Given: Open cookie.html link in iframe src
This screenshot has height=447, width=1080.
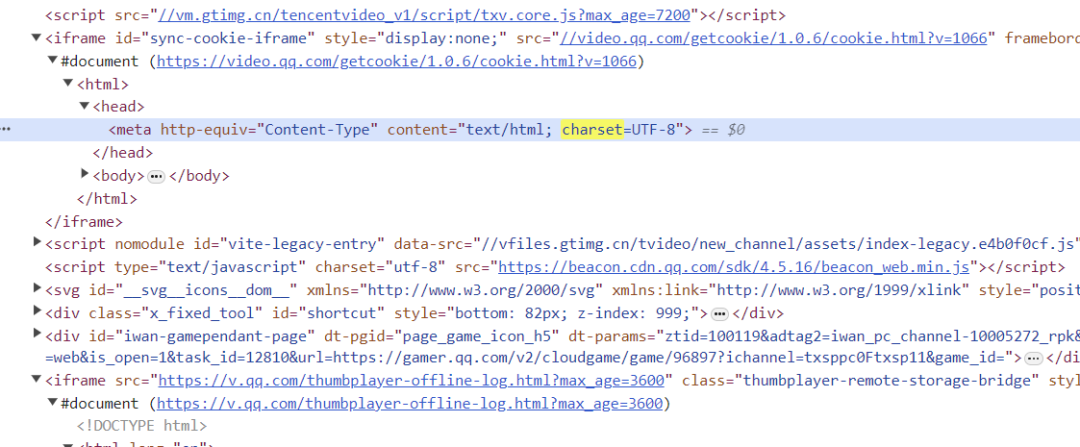Looking at the screenshot, I should click(x=773, y=38).
